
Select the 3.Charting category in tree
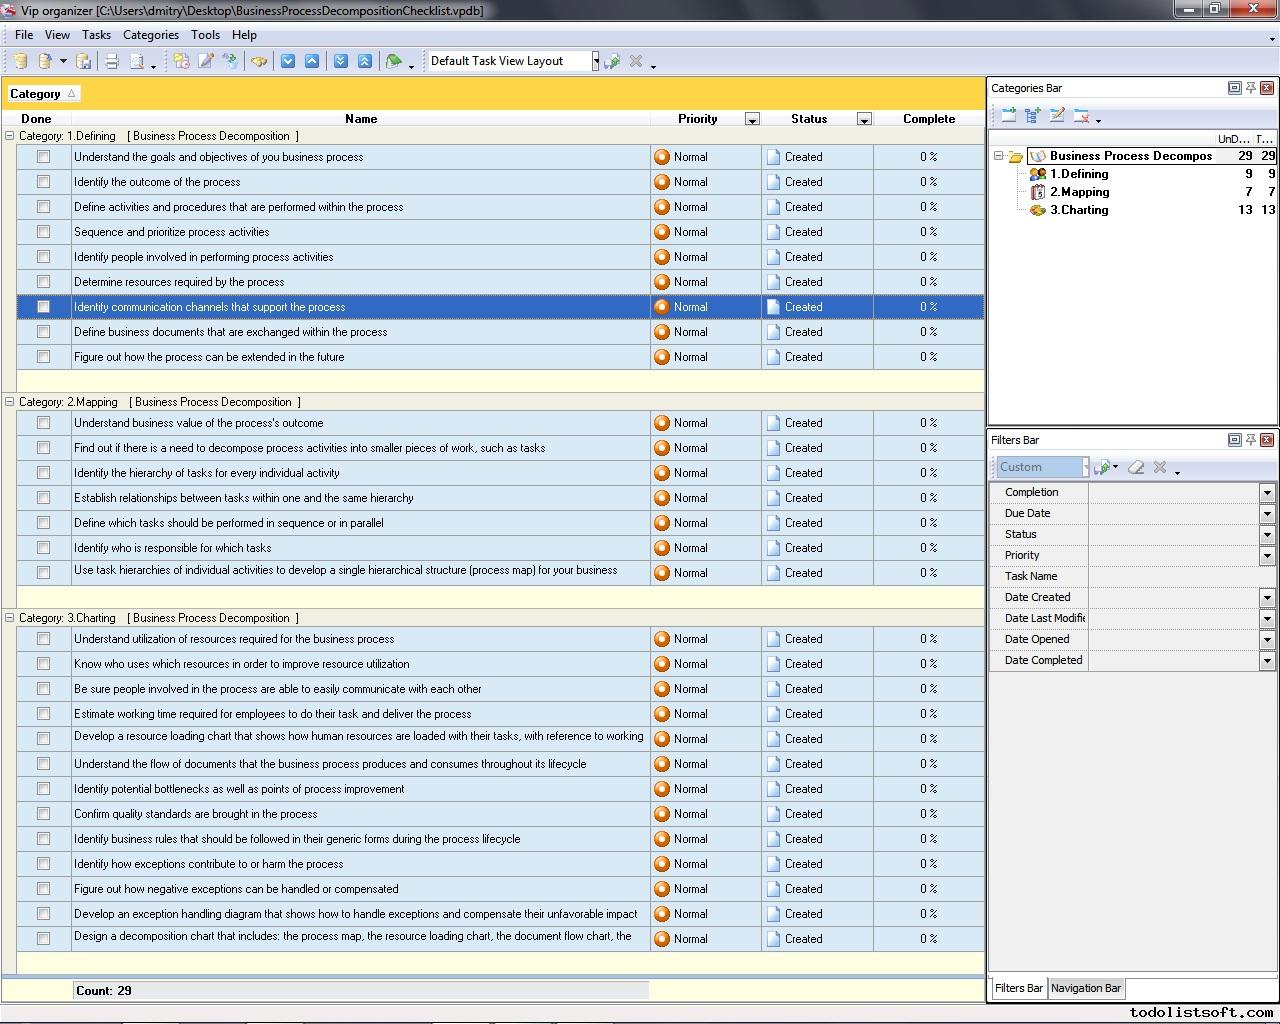click(1078, 210)
